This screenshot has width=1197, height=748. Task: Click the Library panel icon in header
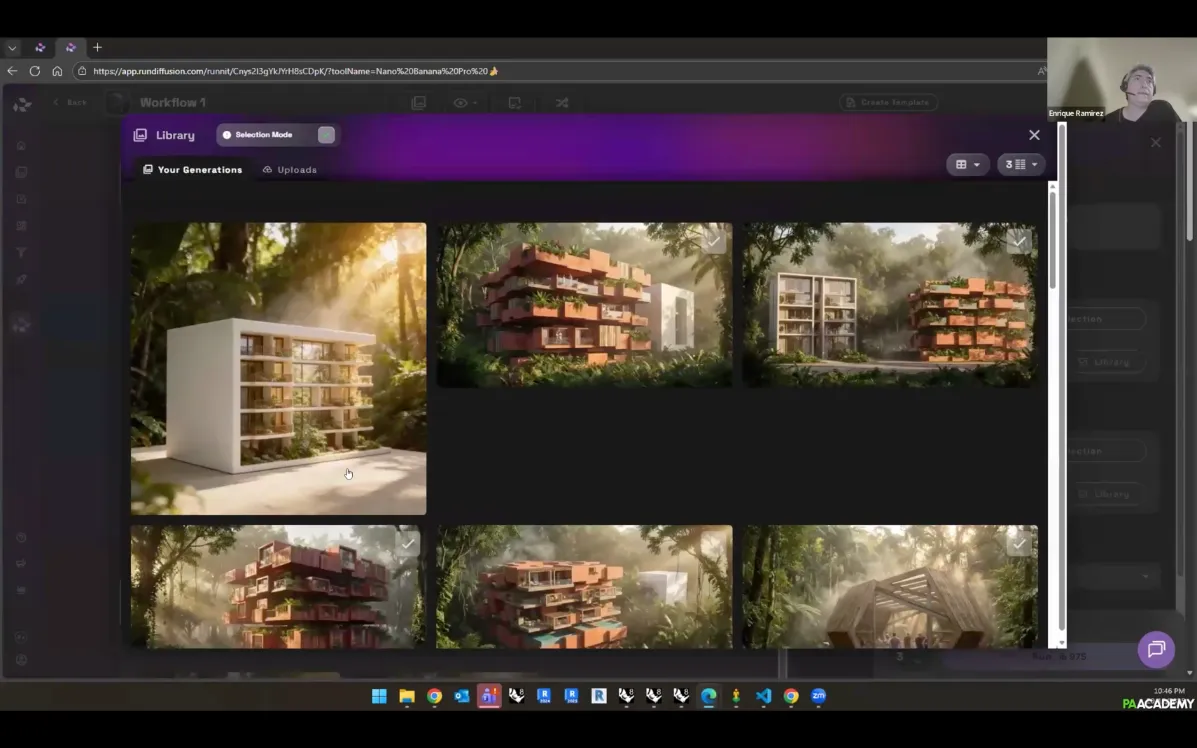pos(141,135)
